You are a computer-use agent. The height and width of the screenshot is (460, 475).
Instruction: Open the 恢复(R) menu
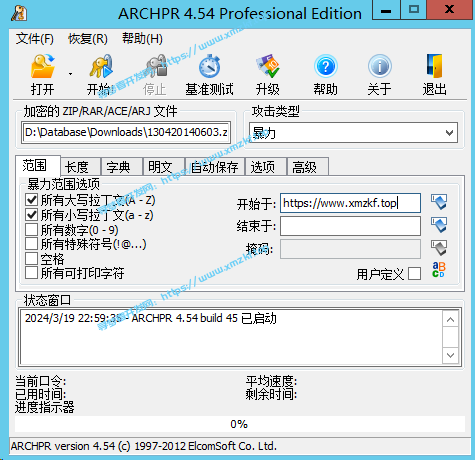point(88,39)
